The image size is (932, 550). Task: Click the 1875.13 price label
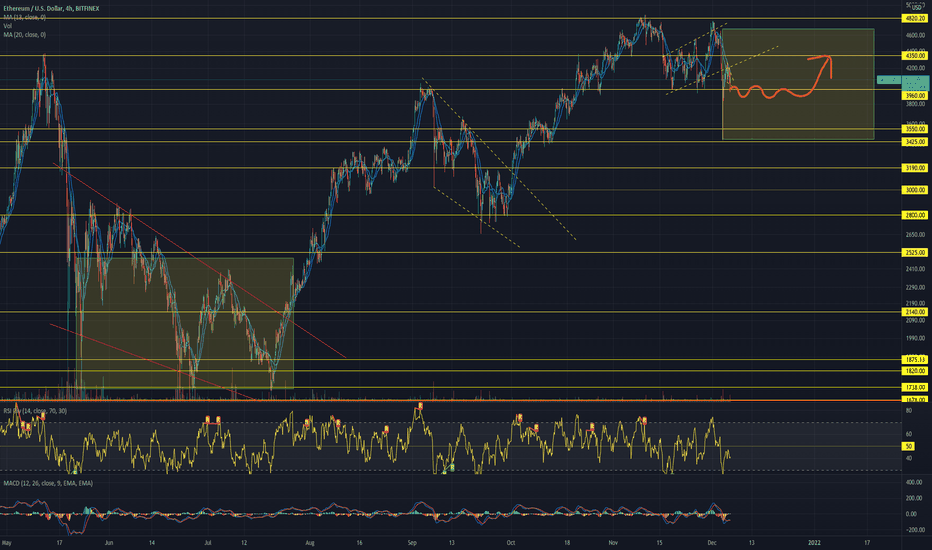point(915,359)
